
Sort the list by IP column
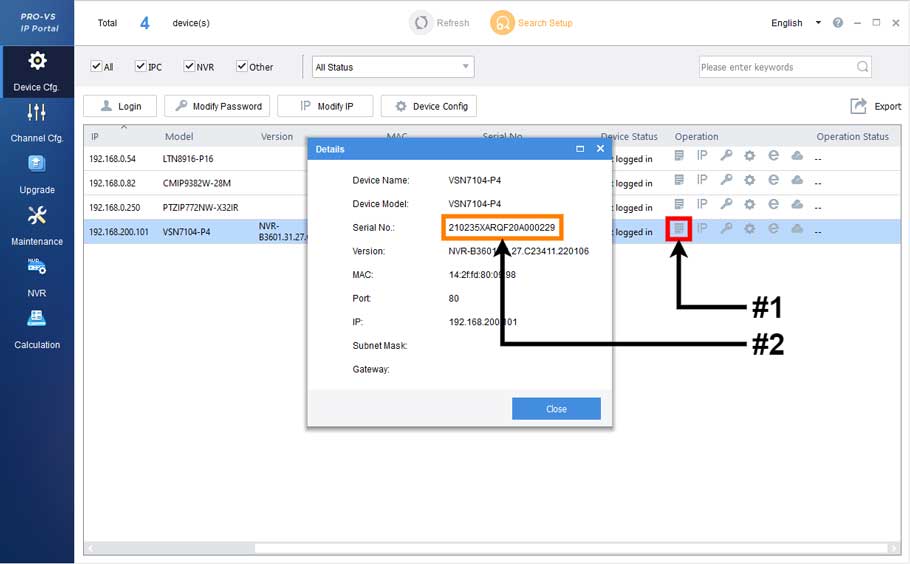95,136
